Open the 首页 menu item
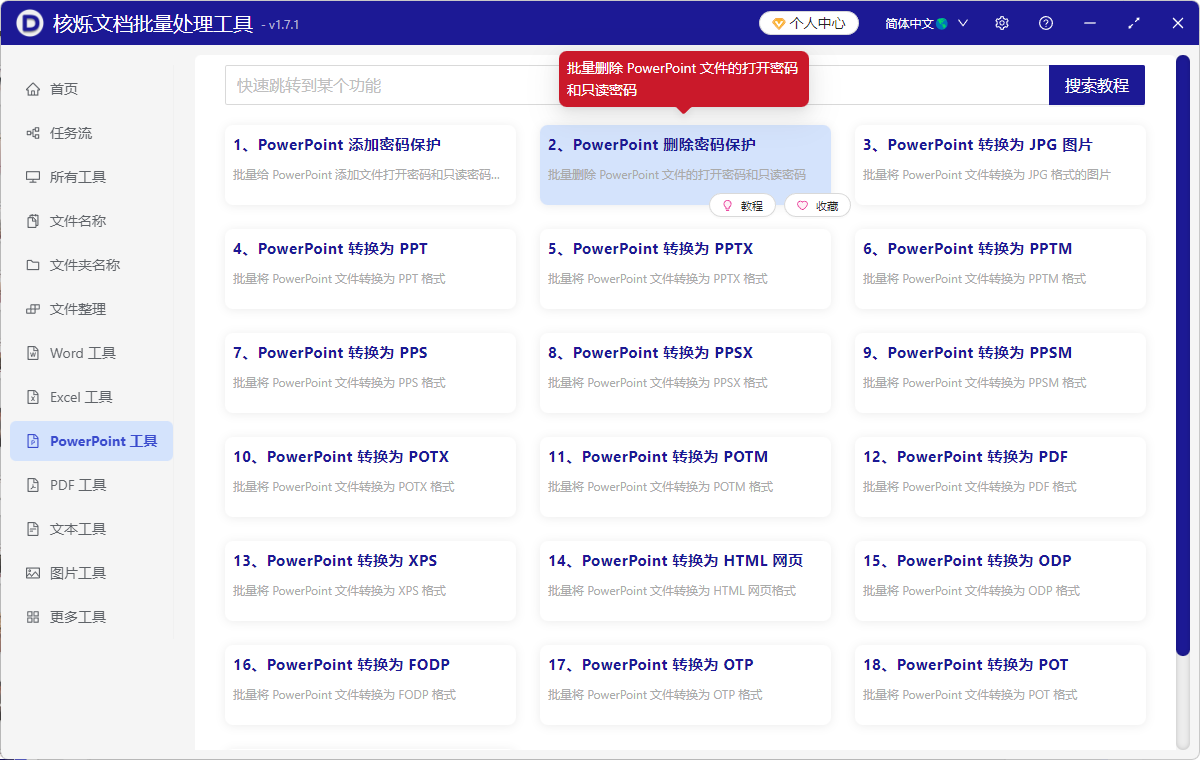 click(x=91, y=89)
